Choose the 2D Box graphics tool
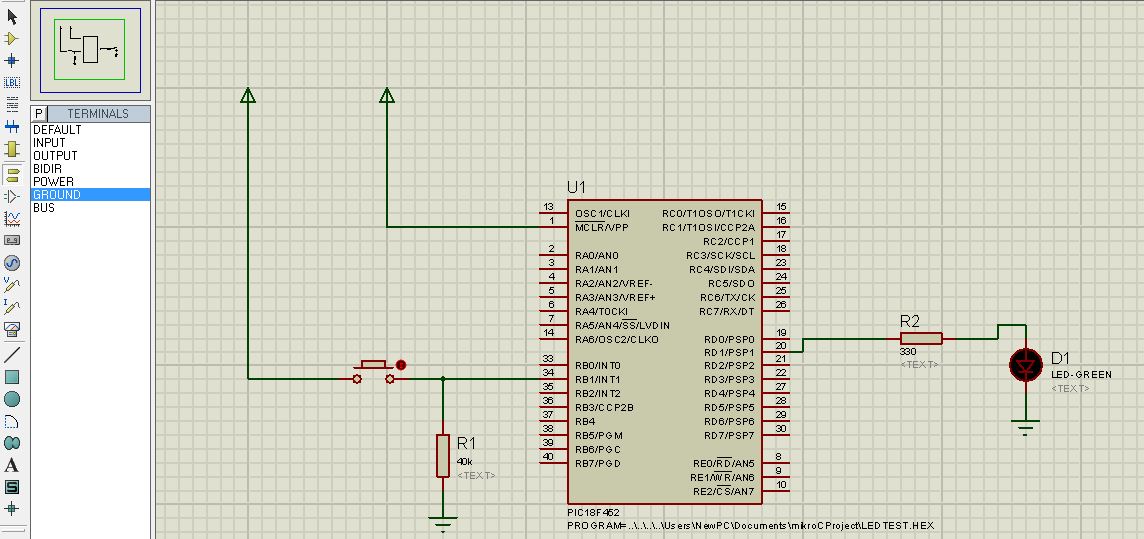 click(x=12, y=377)
